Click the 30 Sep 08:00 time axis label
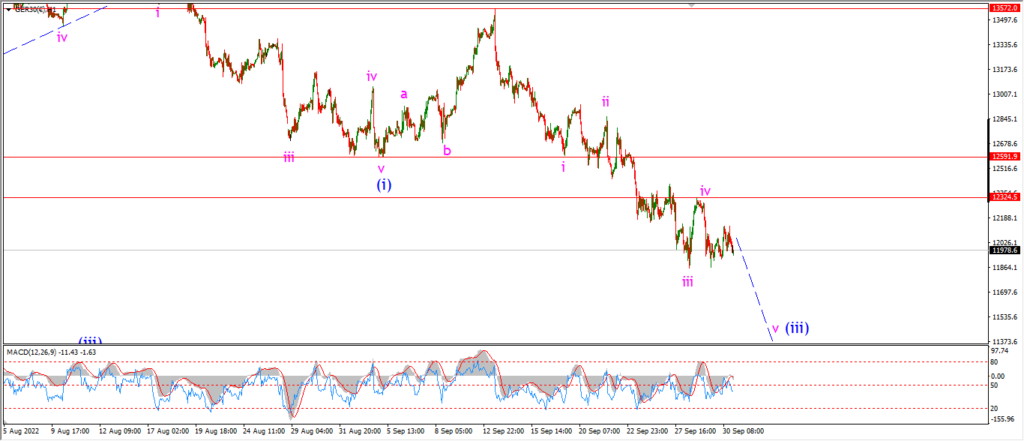The image size is (1024, 441). pyautogui.click(x=743, y=432)
